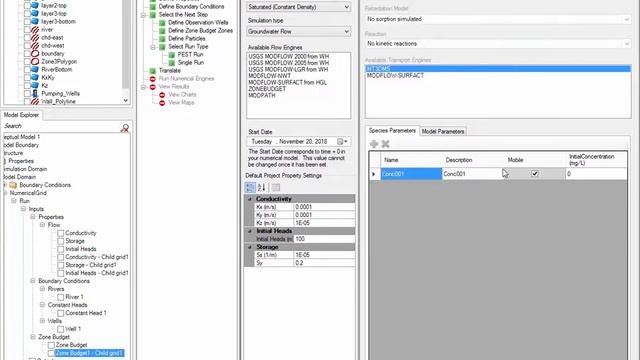
Task: Click the InitialConcentration cell for Conc001
Action: pyautogui.click(x=596, y=174)
